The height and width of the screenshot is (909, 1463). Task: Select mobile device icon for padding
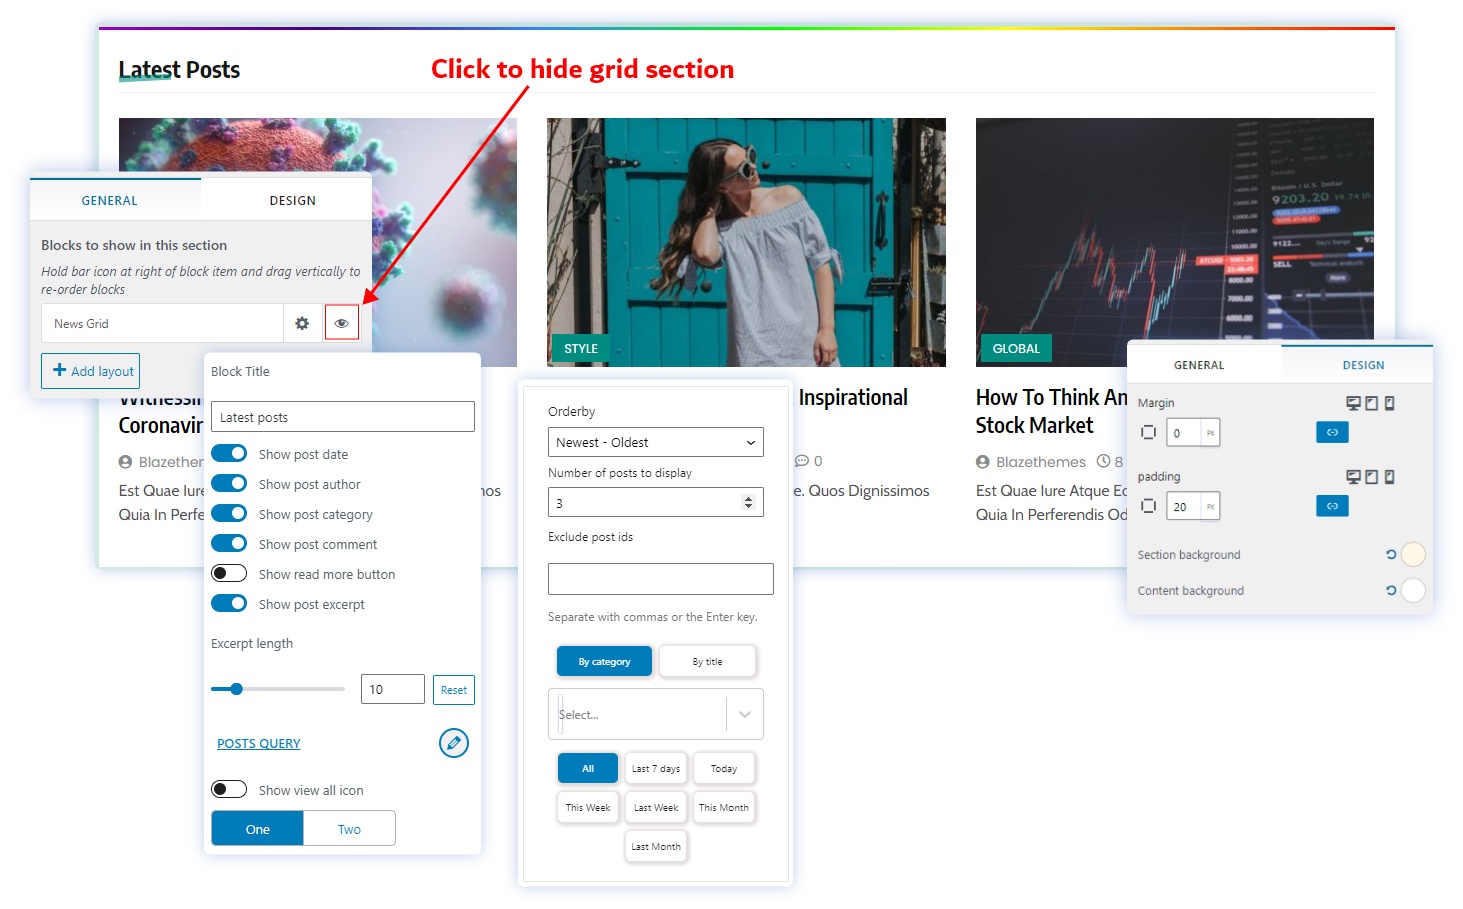point(1389,477)
